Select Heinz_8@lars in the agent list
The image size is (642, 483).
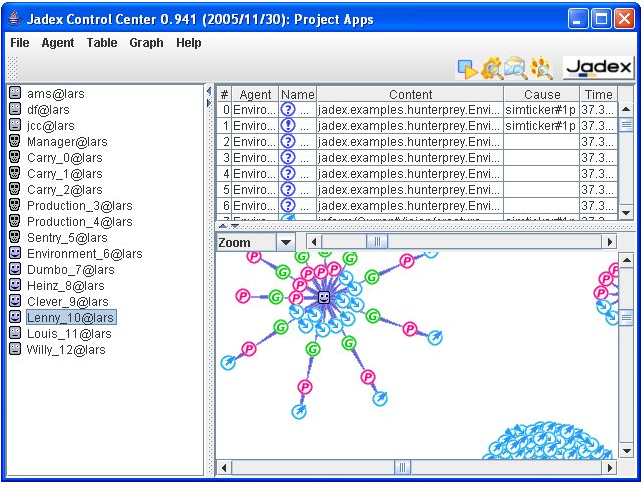[x=66, y=285]
